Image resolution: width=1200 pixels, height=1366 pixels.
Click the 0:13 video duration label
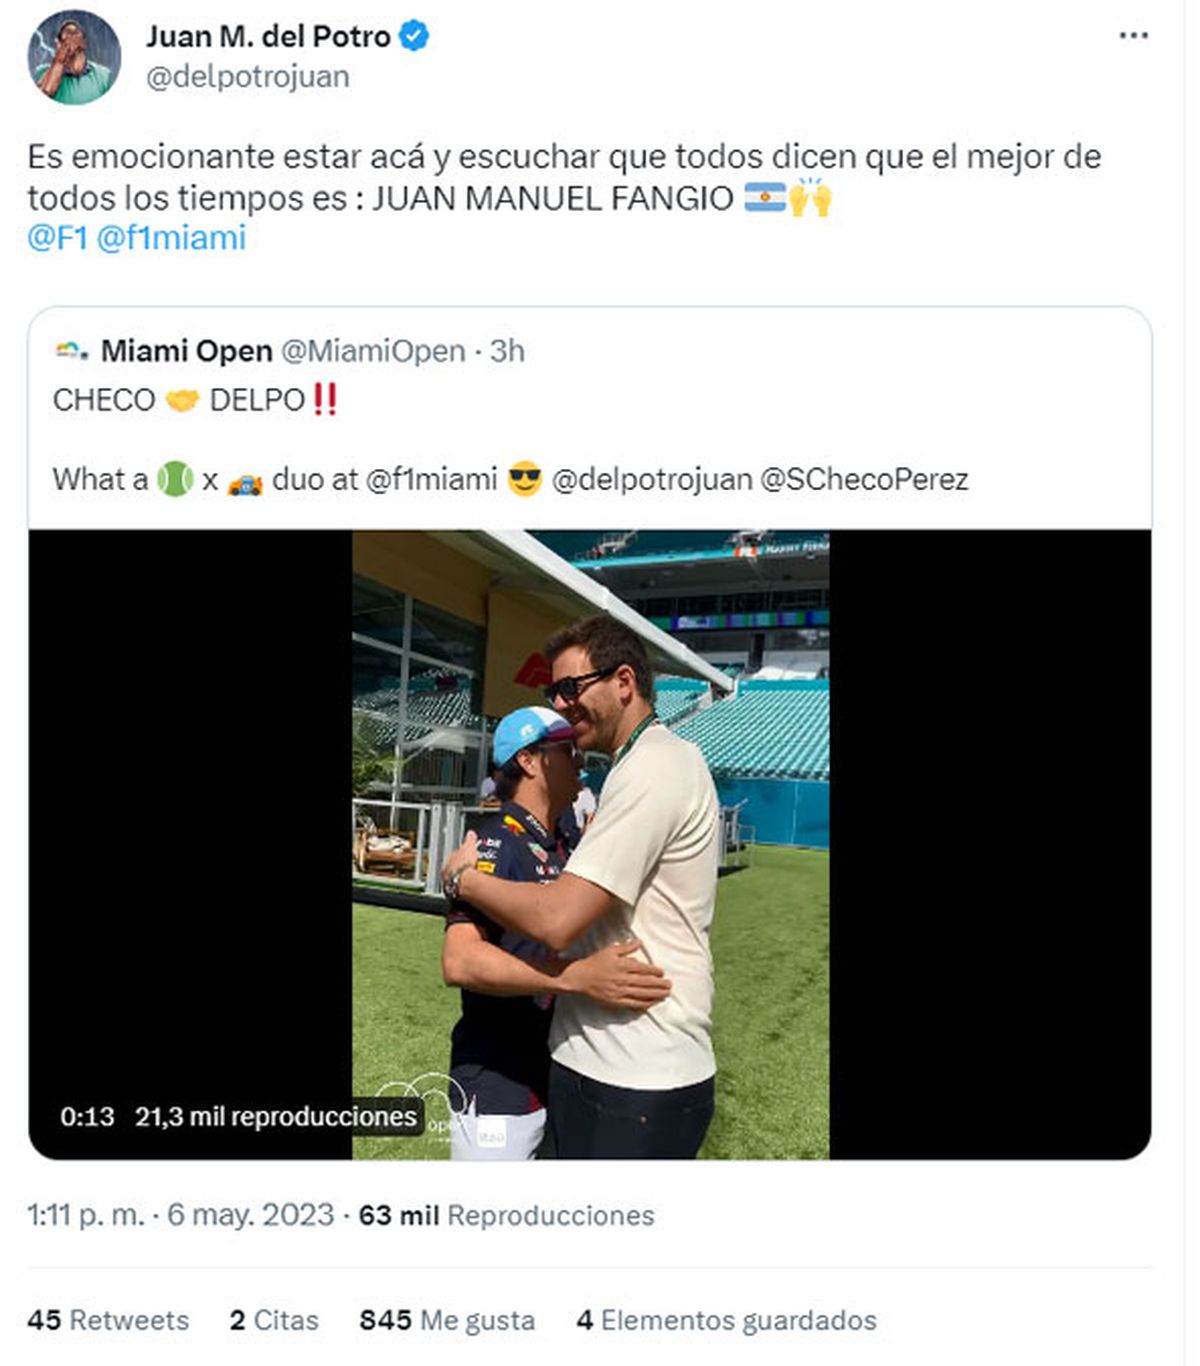pos(87,1116)
